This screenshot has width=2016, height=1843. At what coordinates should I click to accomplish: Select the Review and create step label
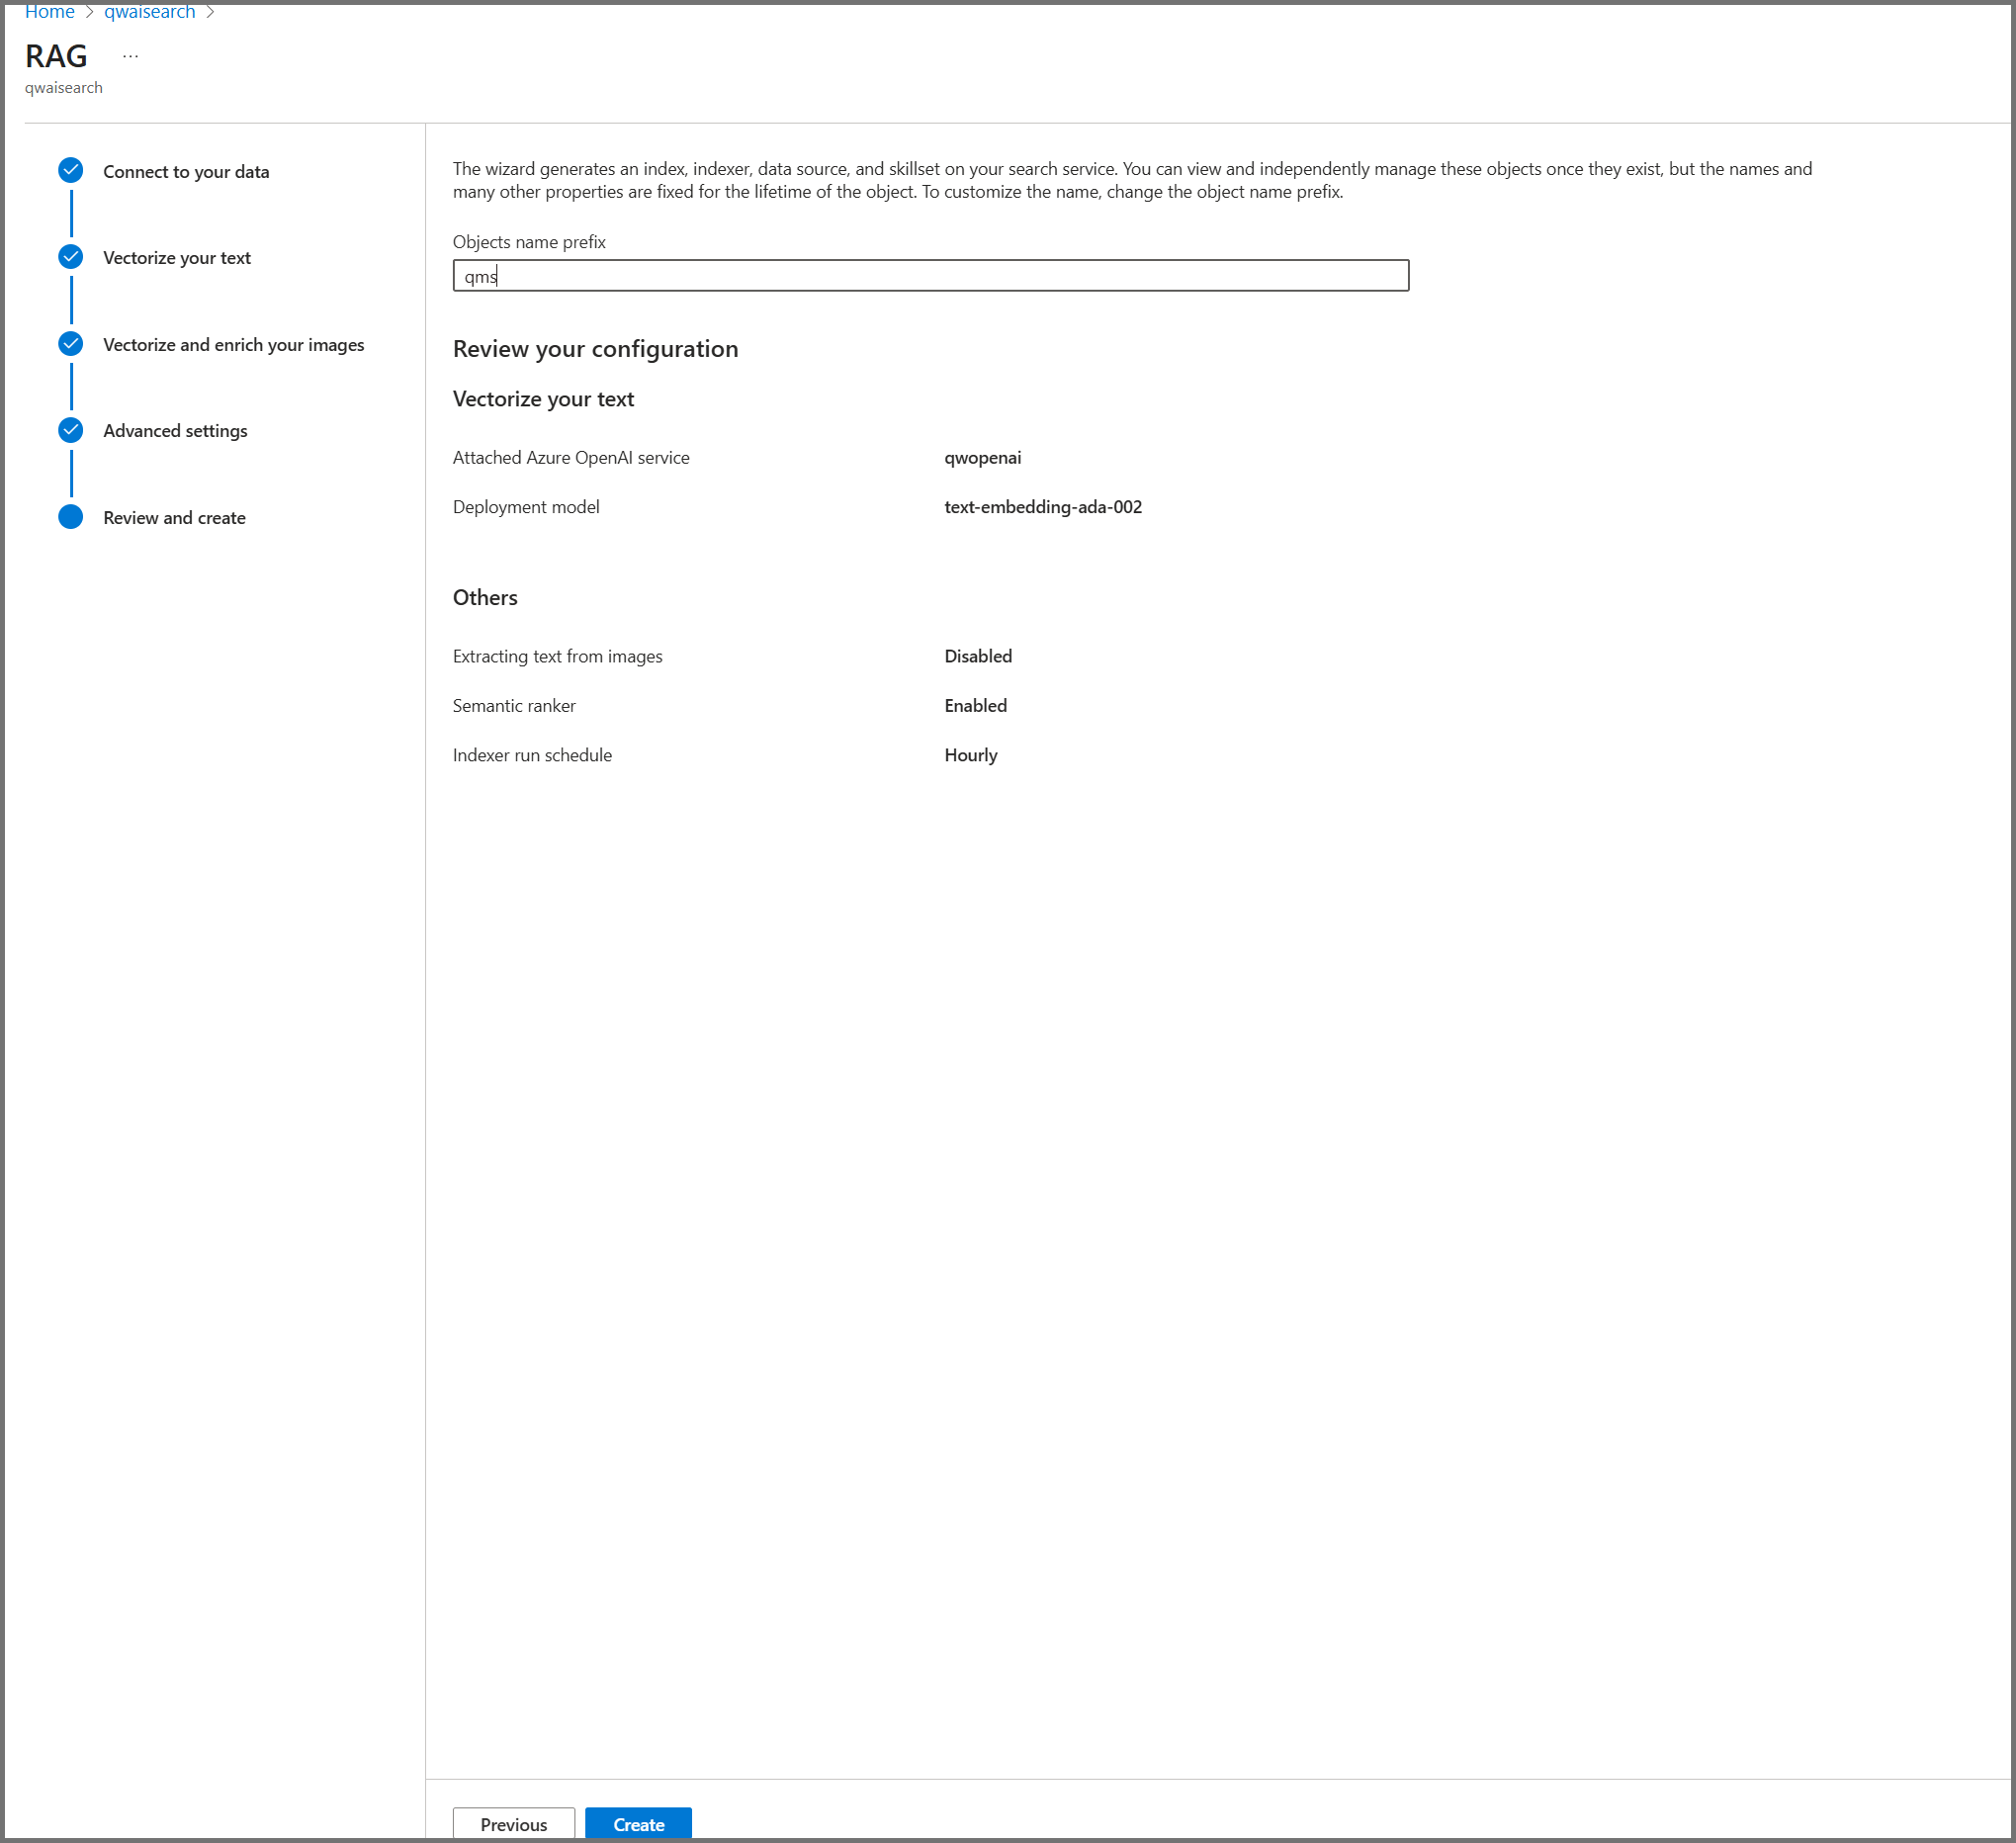pos(174,518)
